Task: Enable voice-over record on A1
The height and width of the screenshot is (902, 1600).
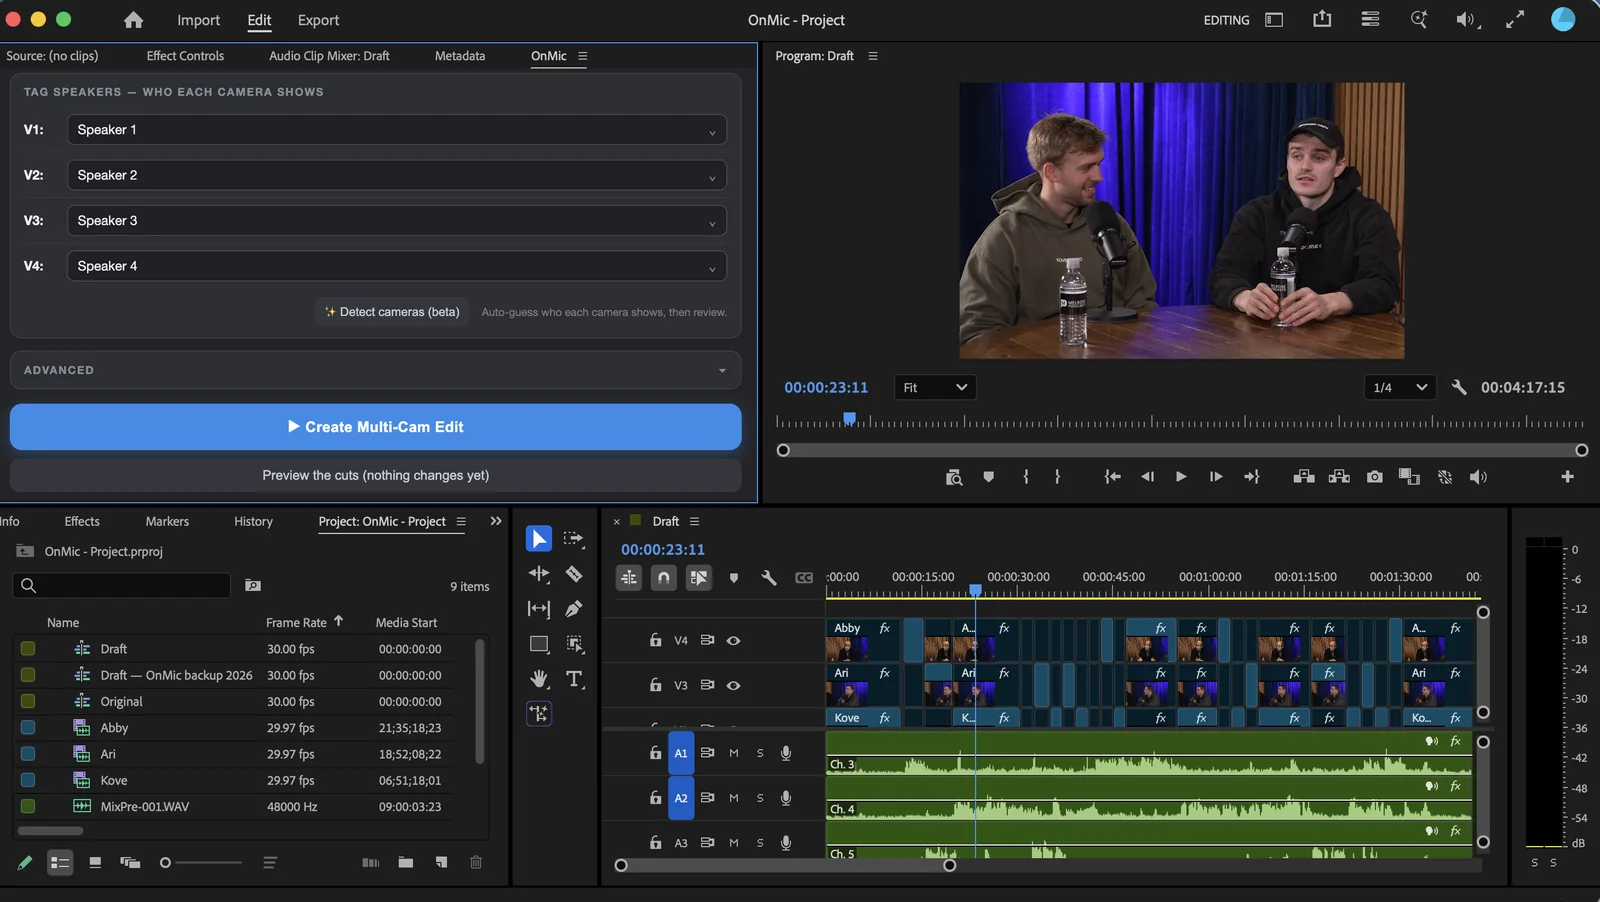Action: (786, 753)
